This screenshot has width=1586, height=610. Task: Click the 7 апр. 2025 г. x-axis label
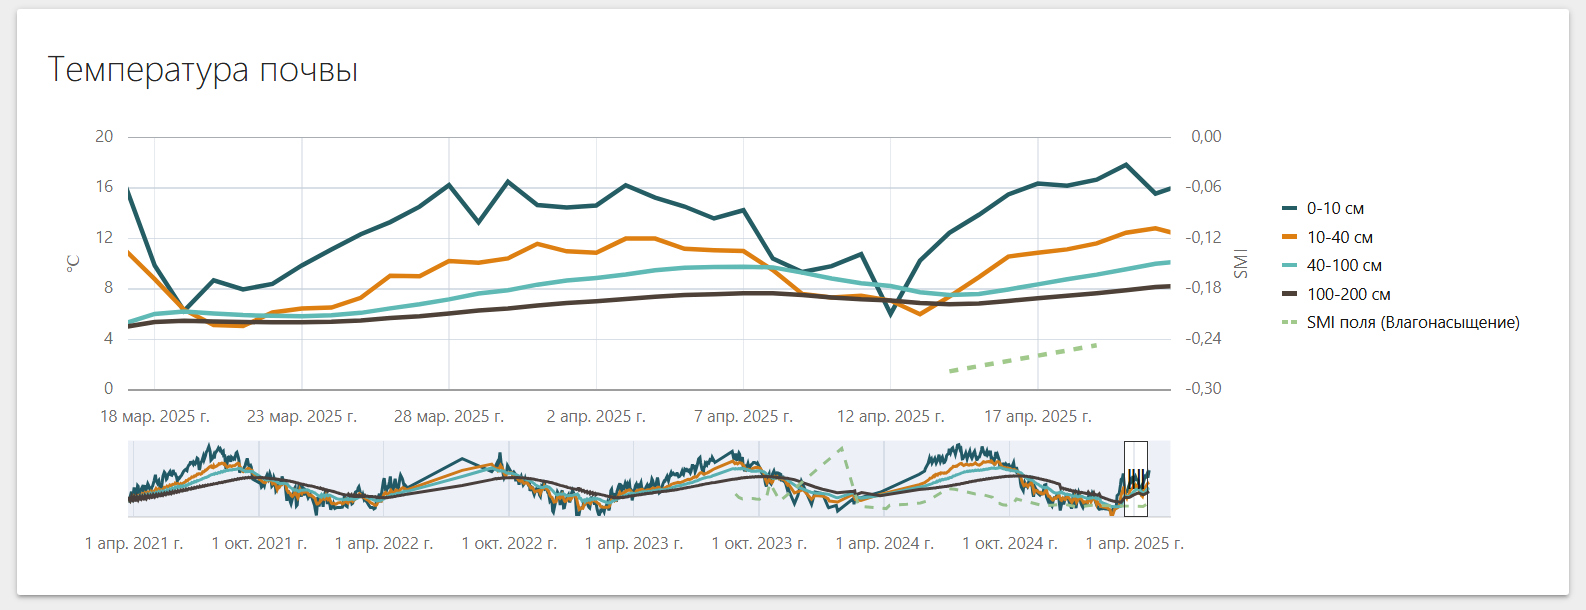(x=743, y=417)
